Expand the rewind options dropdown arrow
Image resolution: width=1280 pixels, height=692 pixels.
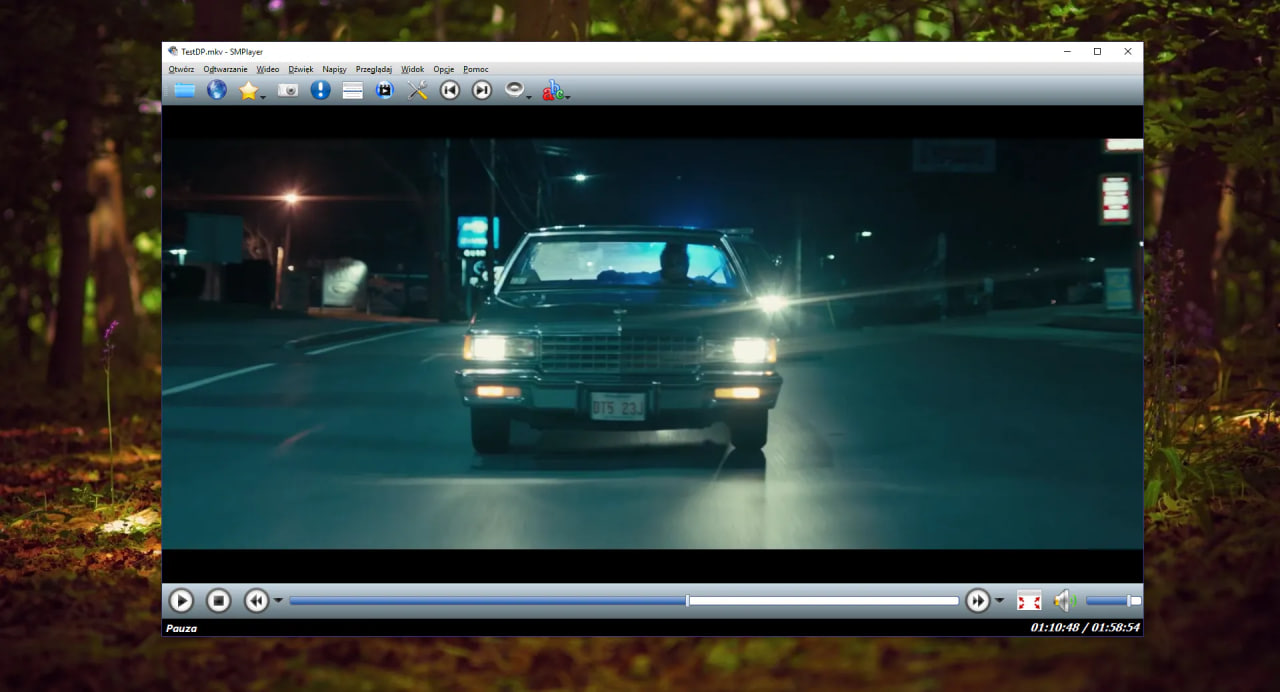click(x=278, y=601)
